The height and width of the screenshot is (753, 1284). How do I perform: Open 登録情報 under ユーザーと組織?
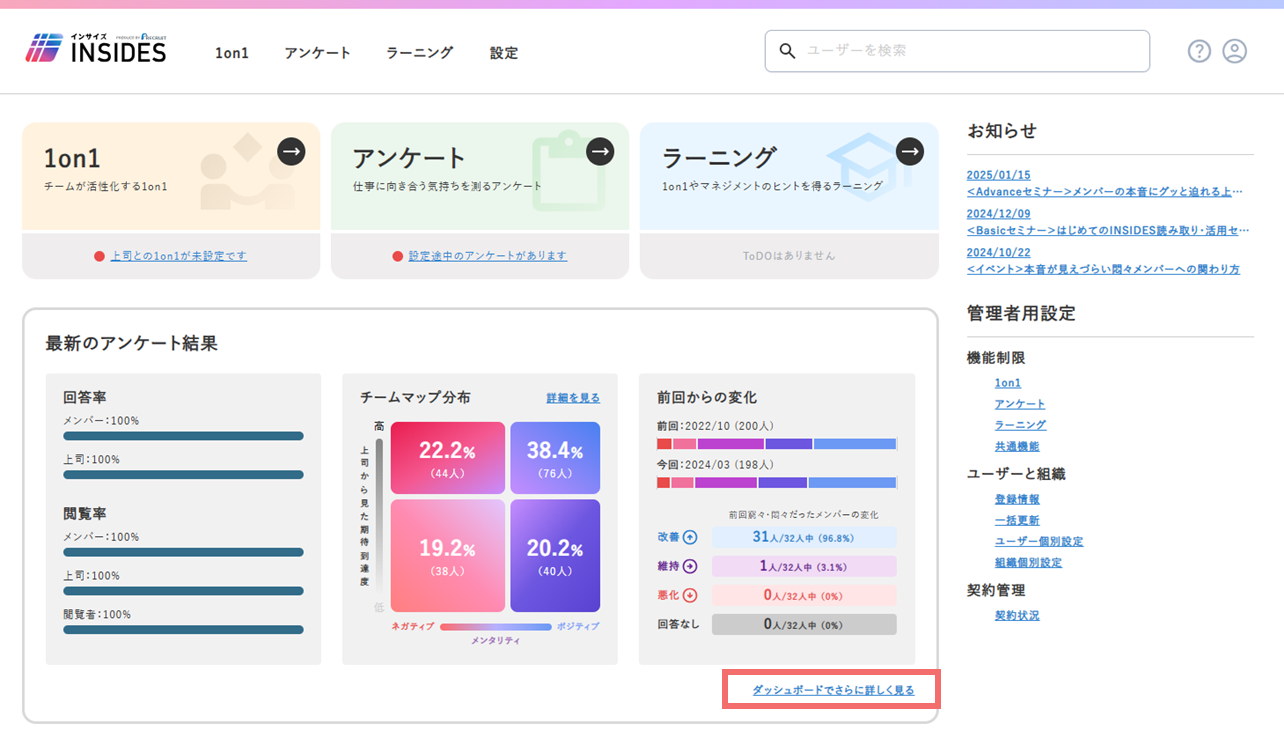click(1017, 499)
